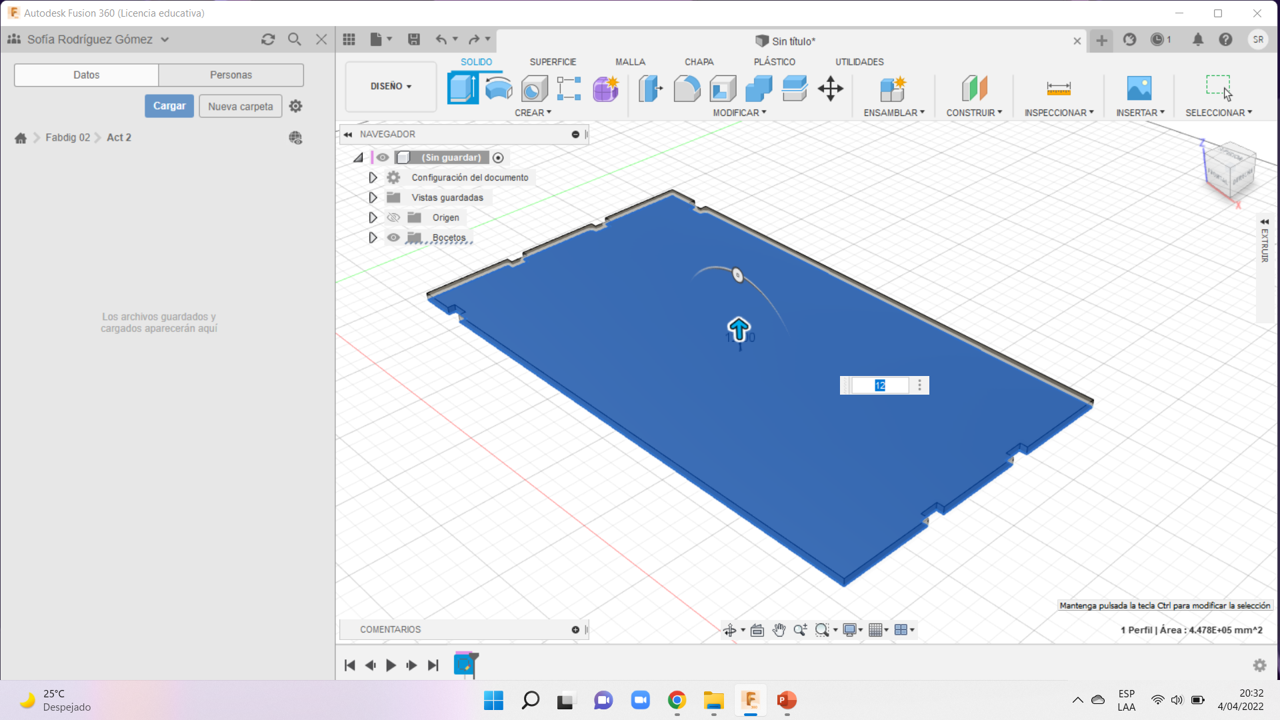This screenshot has height=720, width=1280.
Task: Activate the Move/Copy arrows tool
Action: coord(829,88)
